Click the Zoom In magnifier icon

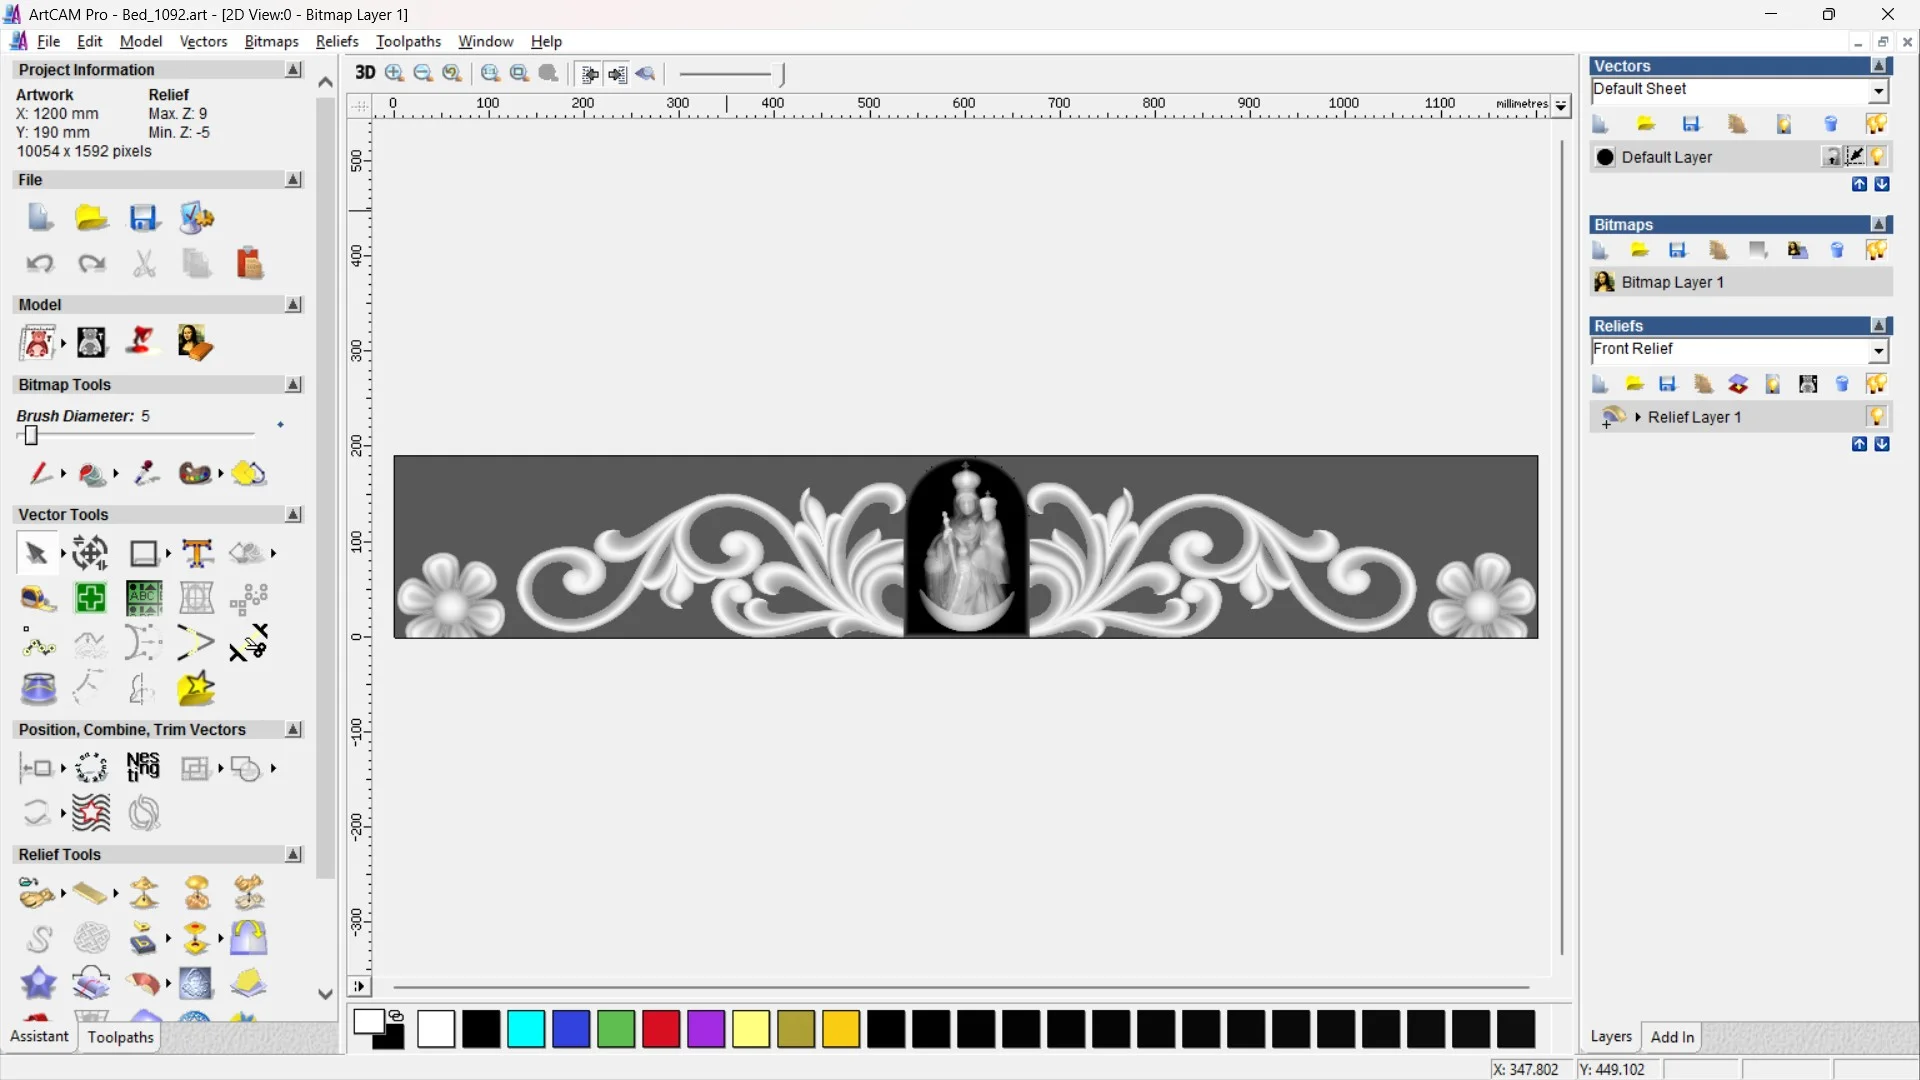[x=395, y=73]
